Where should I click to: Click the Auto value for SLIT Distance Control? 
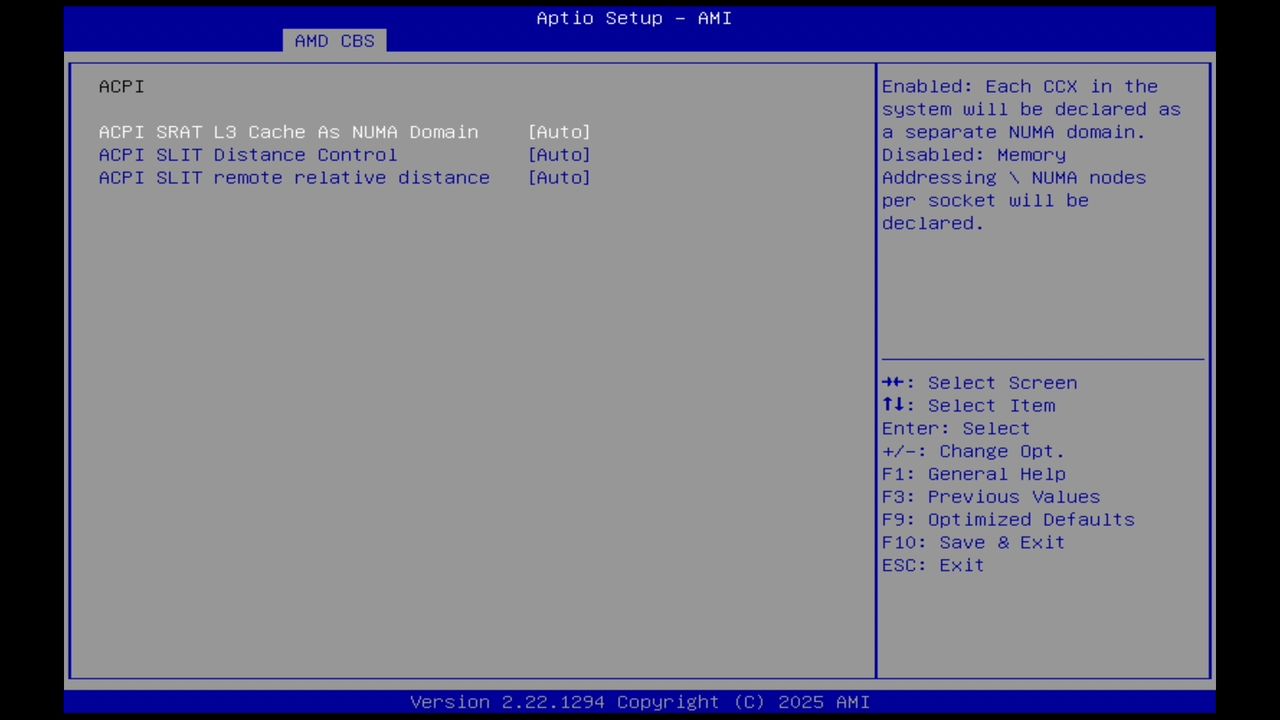(559, 154)
